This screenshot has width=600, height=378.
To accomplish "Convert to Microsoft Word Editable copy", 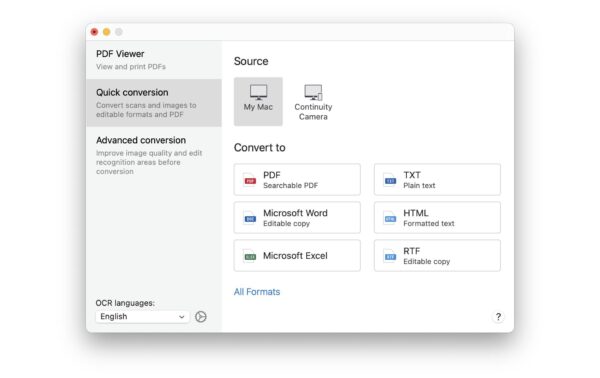I will (x=297, y=218).
